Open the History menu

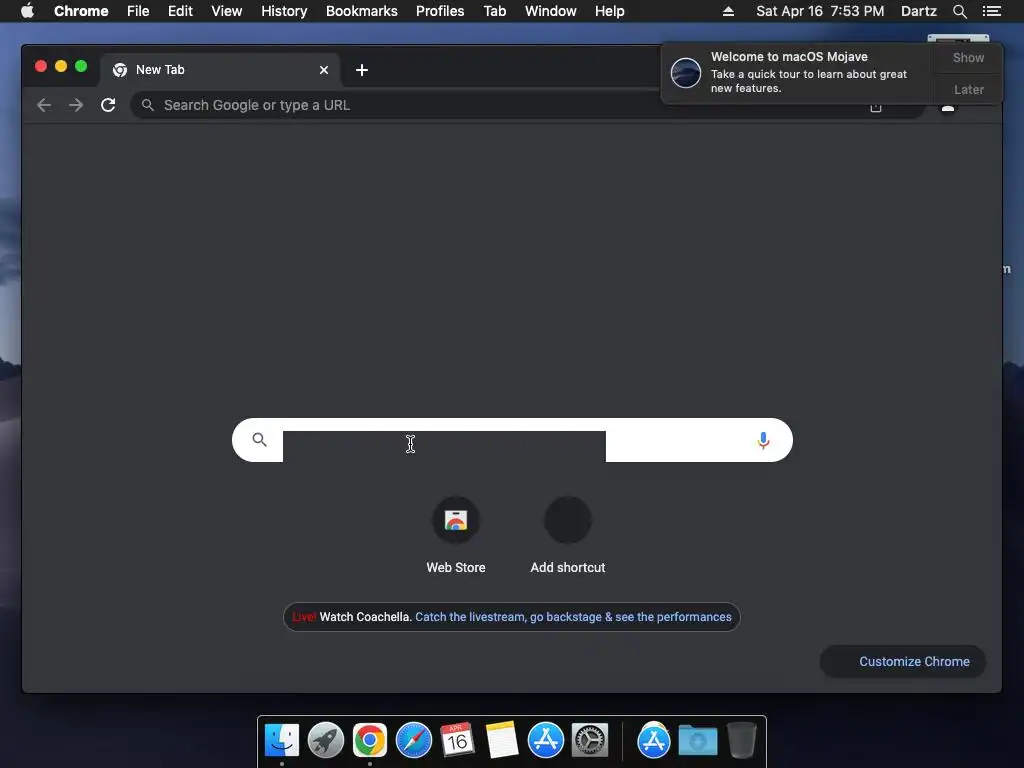(x=284, y=11)
